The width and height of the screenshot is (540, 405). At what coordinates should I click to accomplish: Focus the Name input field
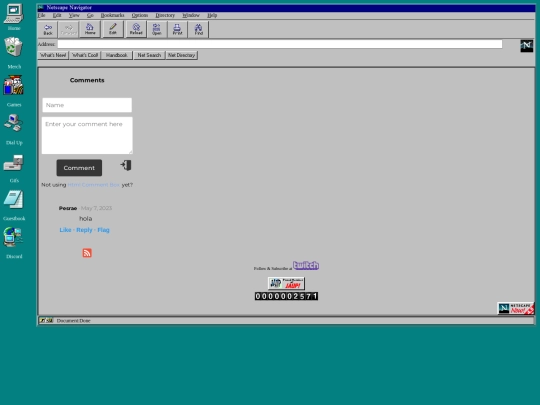coord(87,105)
